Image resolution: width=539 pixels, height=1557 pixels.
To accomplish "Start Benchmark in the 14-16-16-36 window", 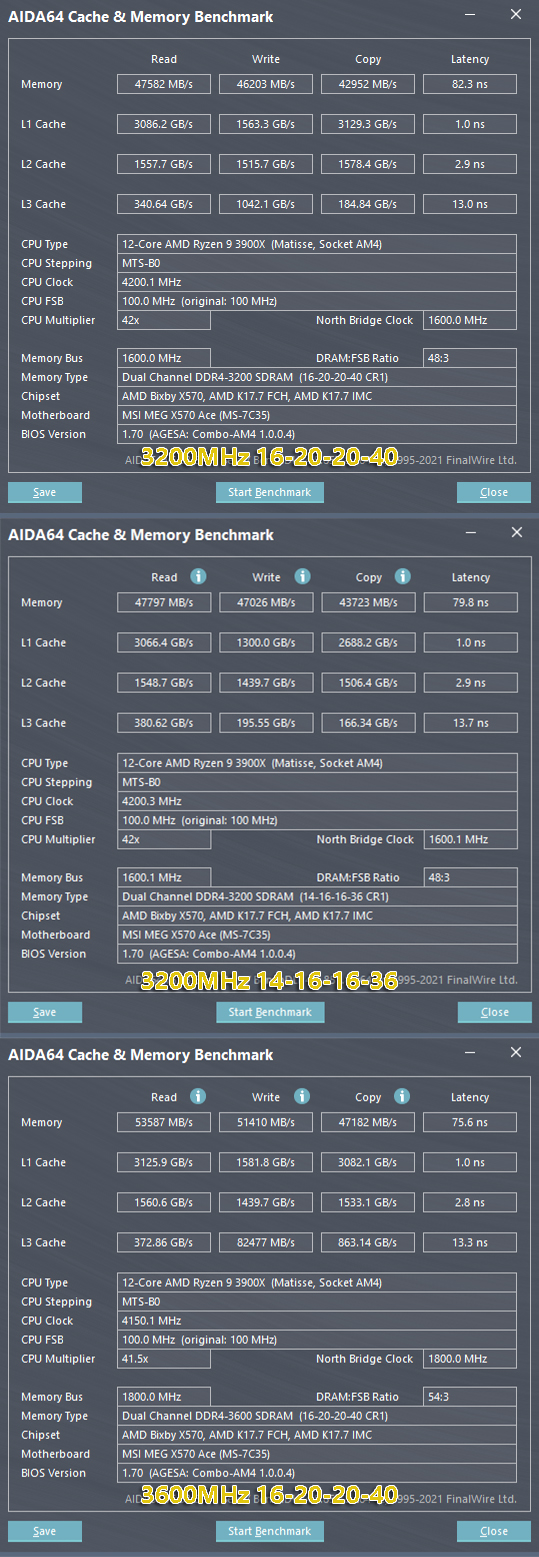I will coord(269,1012).
